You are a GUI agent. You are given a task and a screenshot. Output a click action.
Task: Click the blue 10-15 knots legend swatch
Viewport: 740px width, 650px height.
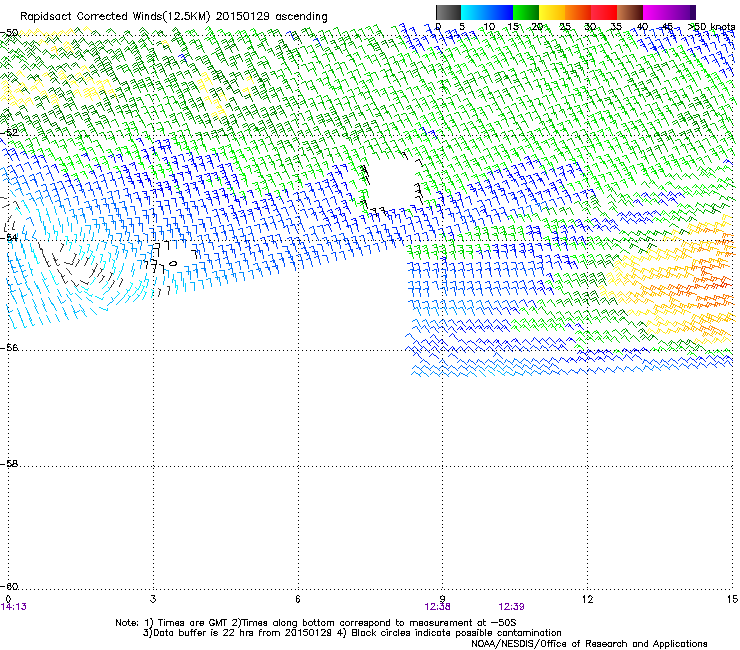[500, 12]
